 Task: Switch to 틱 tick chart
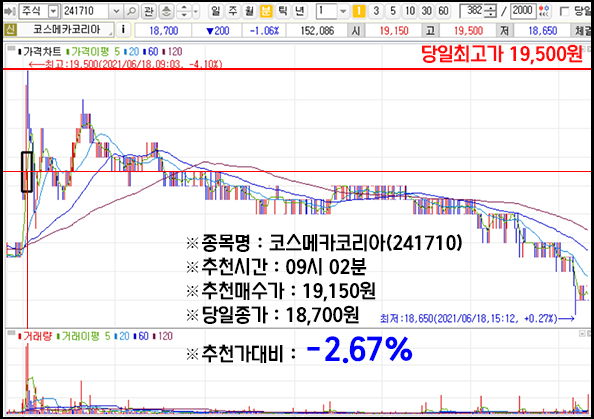pyautogui.click(x=283, y=11)
